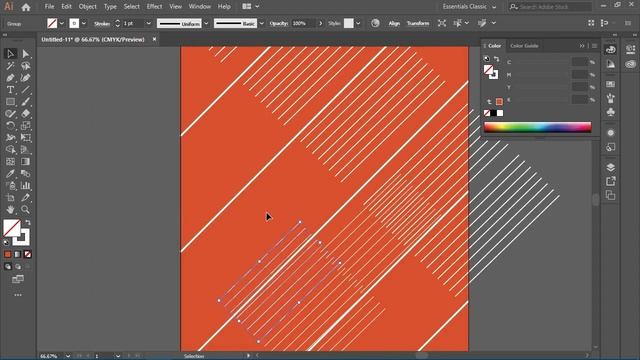The image size is (640, 360).
Task: Open the Object menu
Action: (87, 7)
